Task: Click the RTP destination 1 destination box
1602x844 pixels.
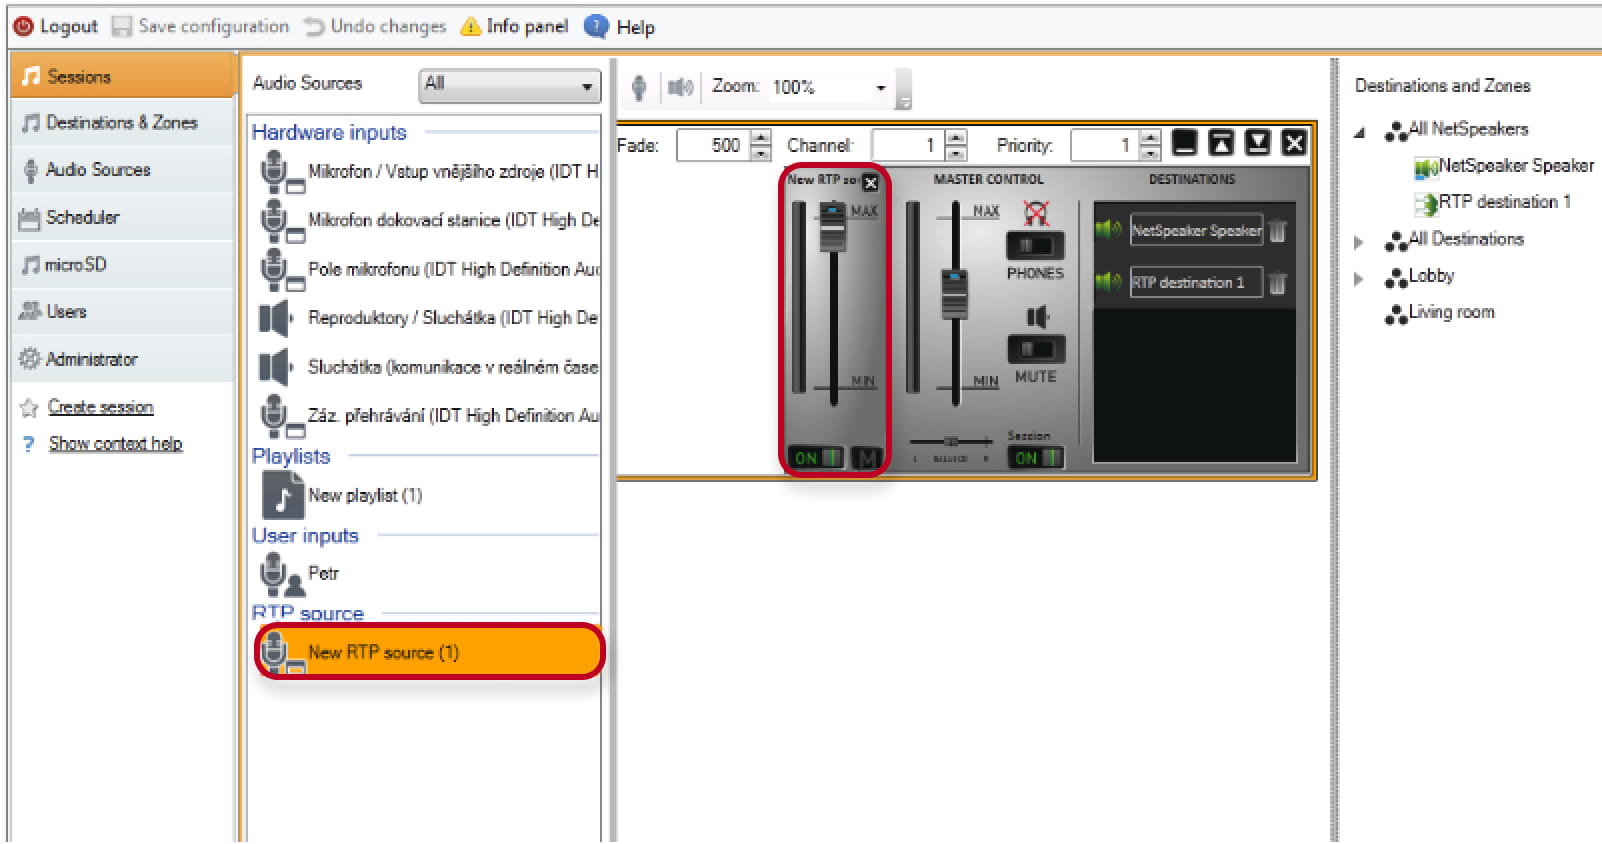Action: [1196, 282]
